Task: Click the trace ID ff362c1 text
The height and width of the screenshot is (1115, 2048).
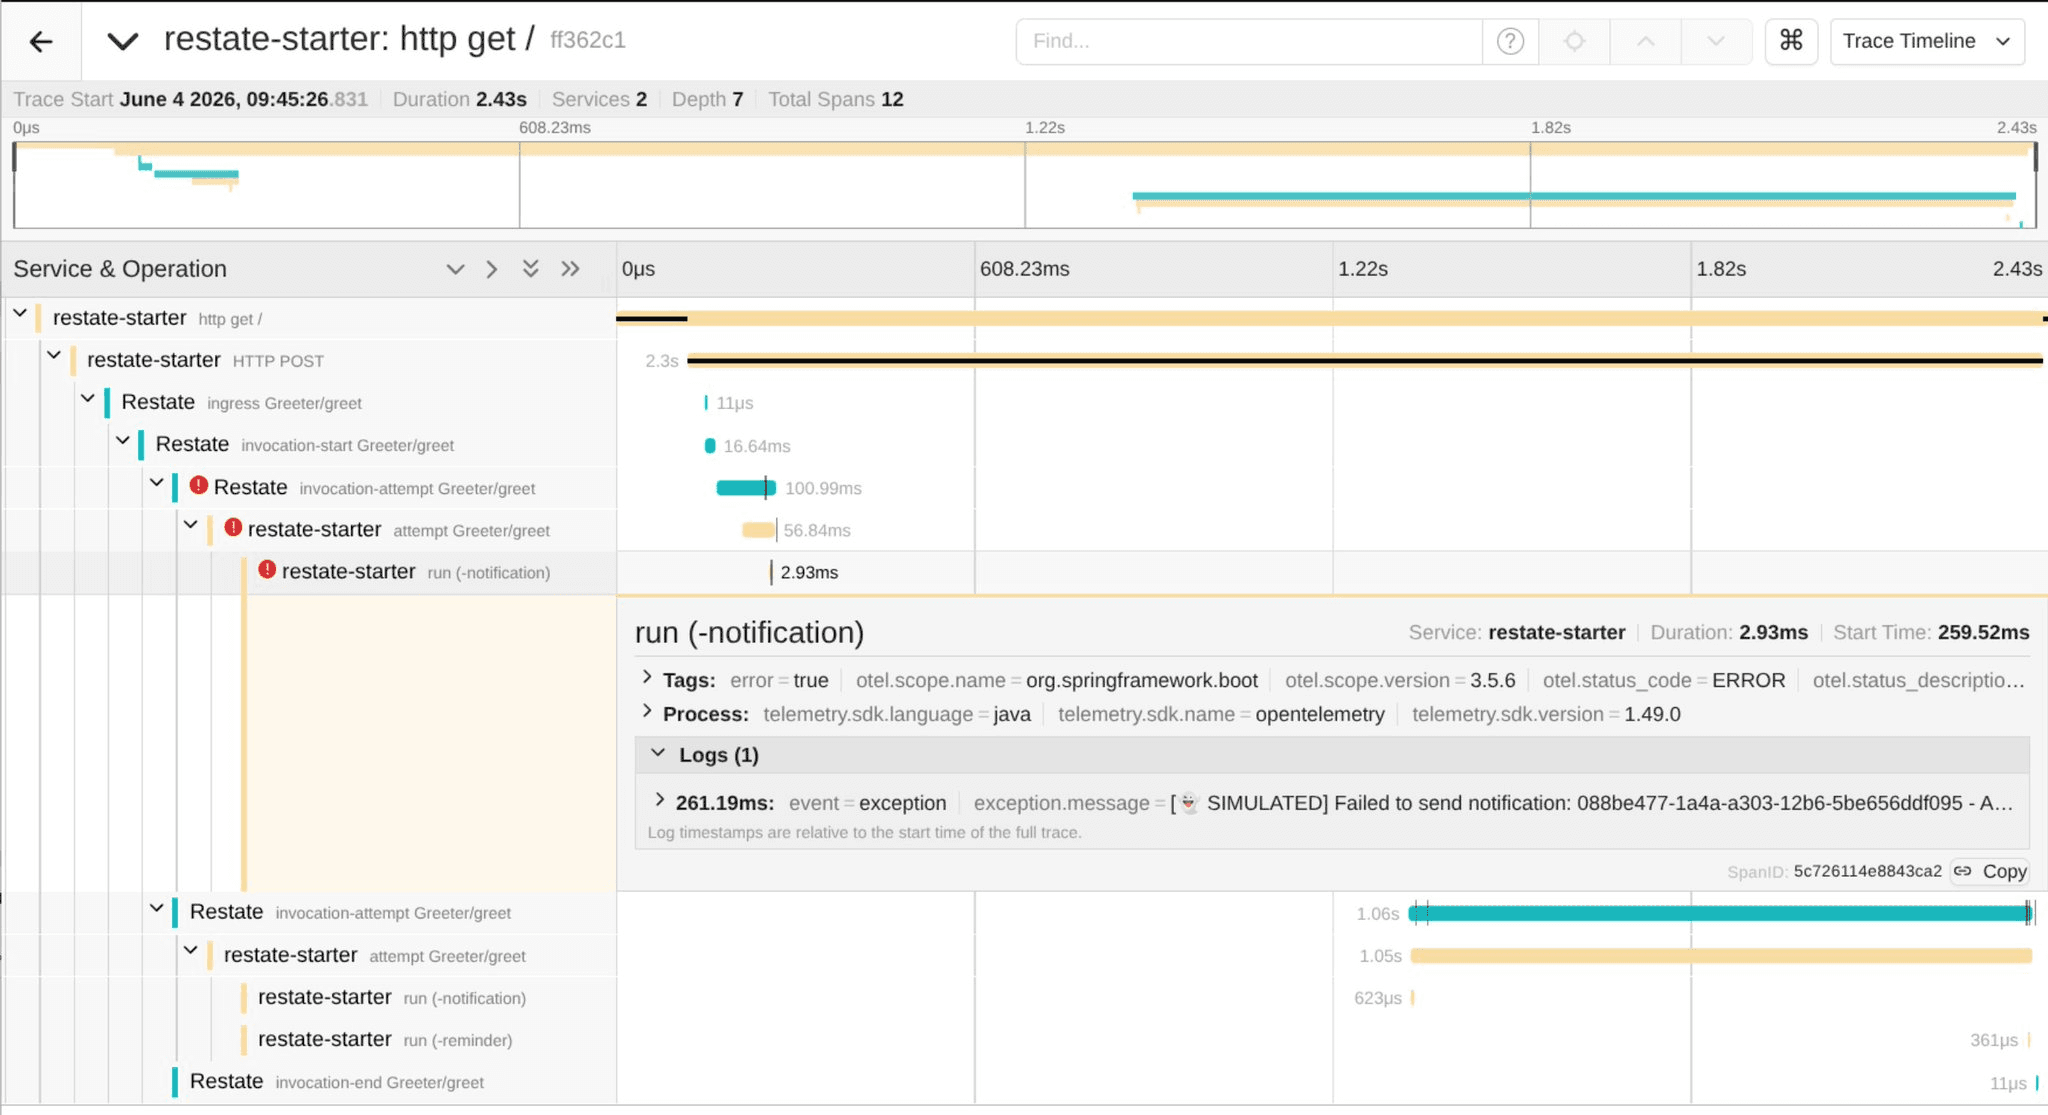Action: (588, 40)
